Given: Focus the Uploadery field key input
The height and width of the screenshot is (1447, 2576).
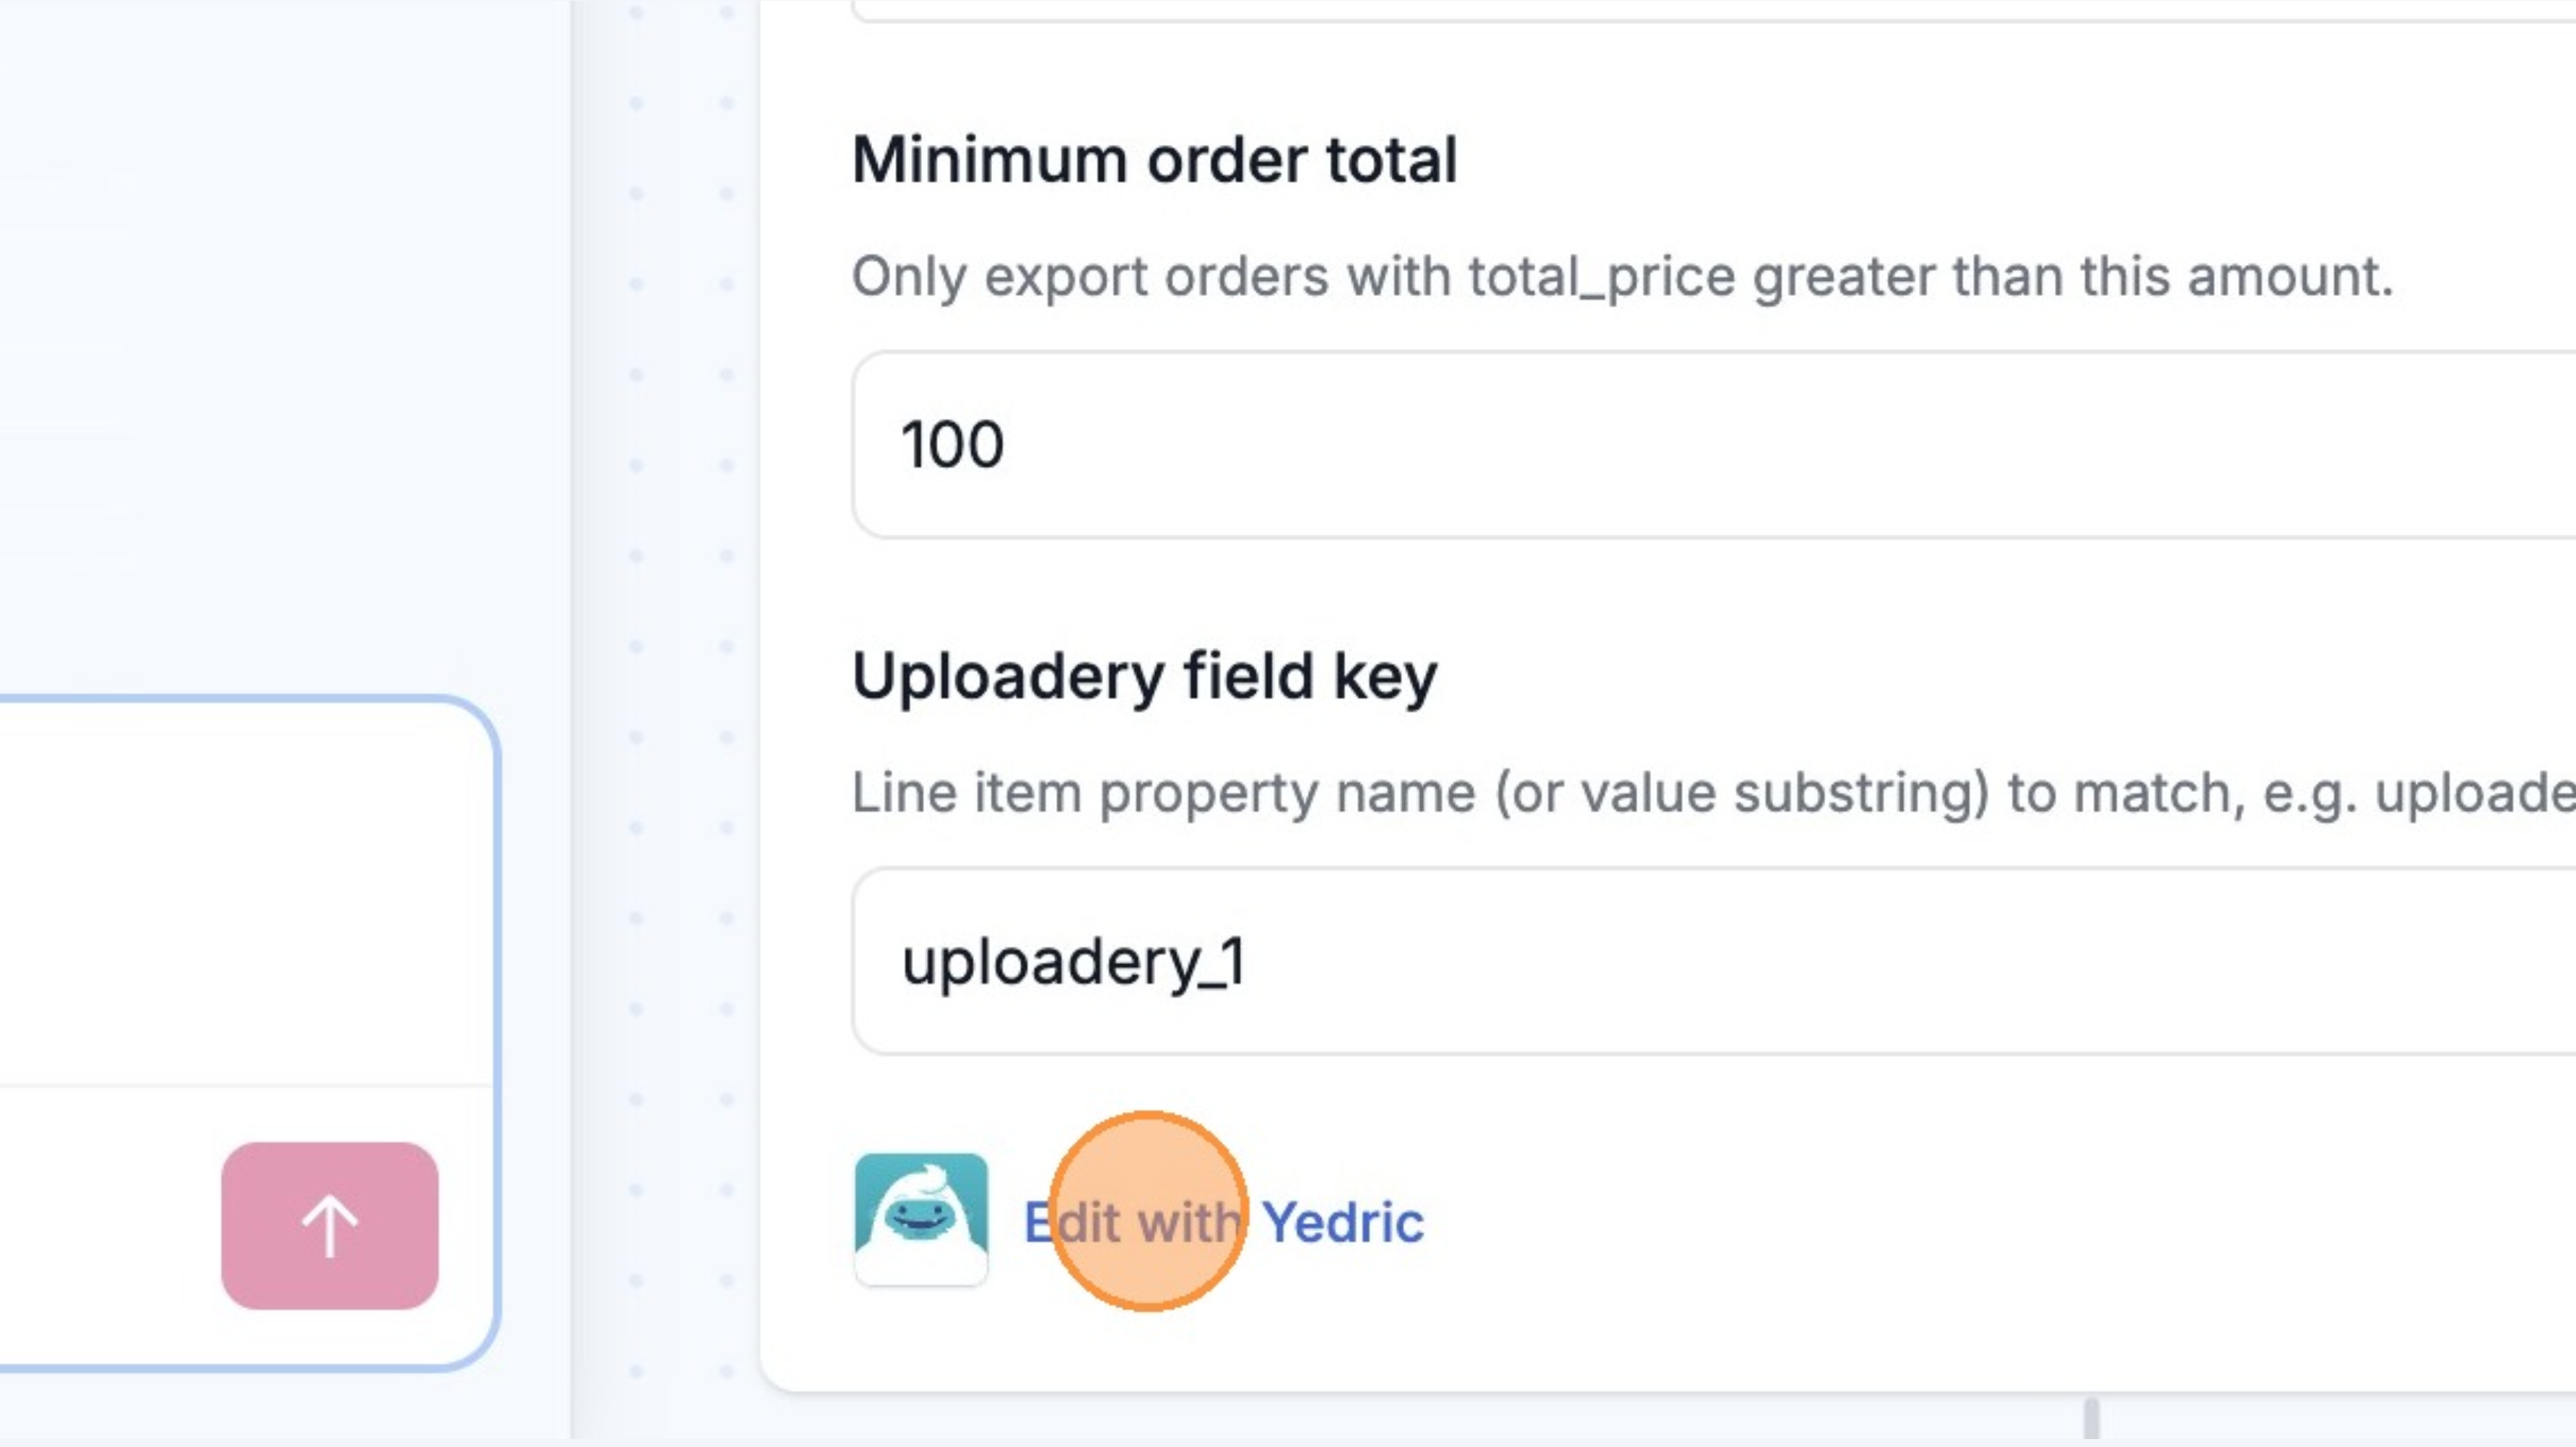Looking at the screenshot, I should (x=1700, y=961).
